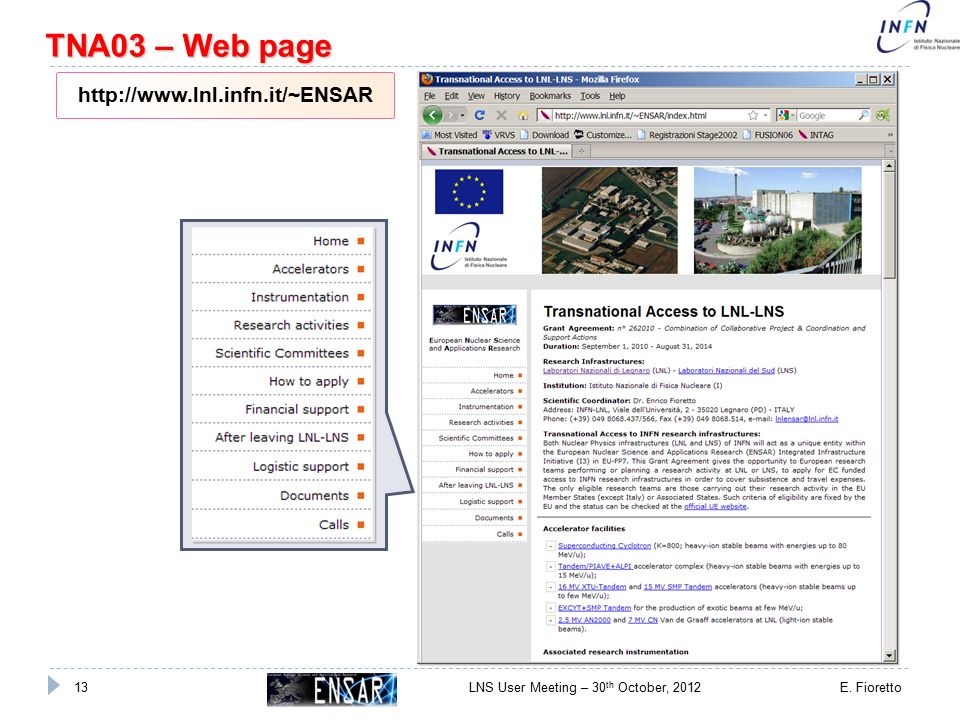The image size is (960, 720).
Task: Open the 2.5 MV AN2000 link
Action: click(584, 620)
